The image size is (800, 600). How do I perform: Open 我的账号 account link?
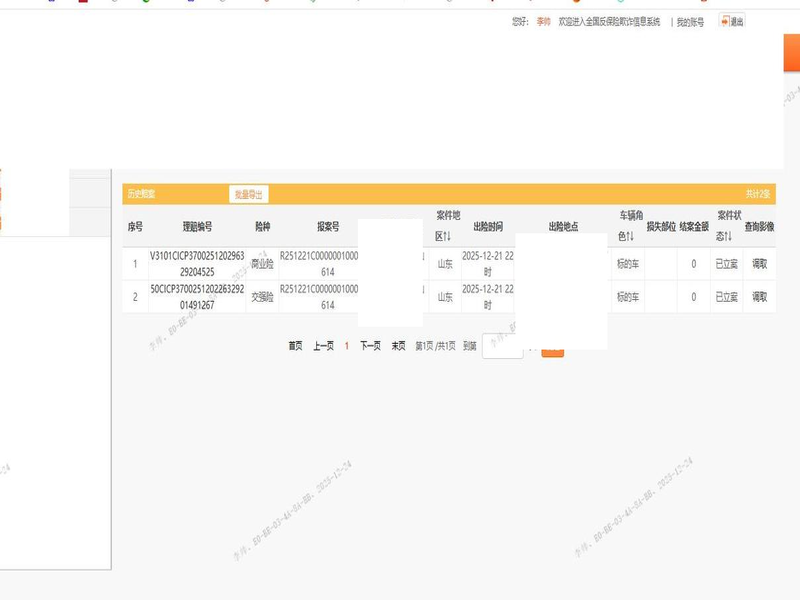point(690,22)
